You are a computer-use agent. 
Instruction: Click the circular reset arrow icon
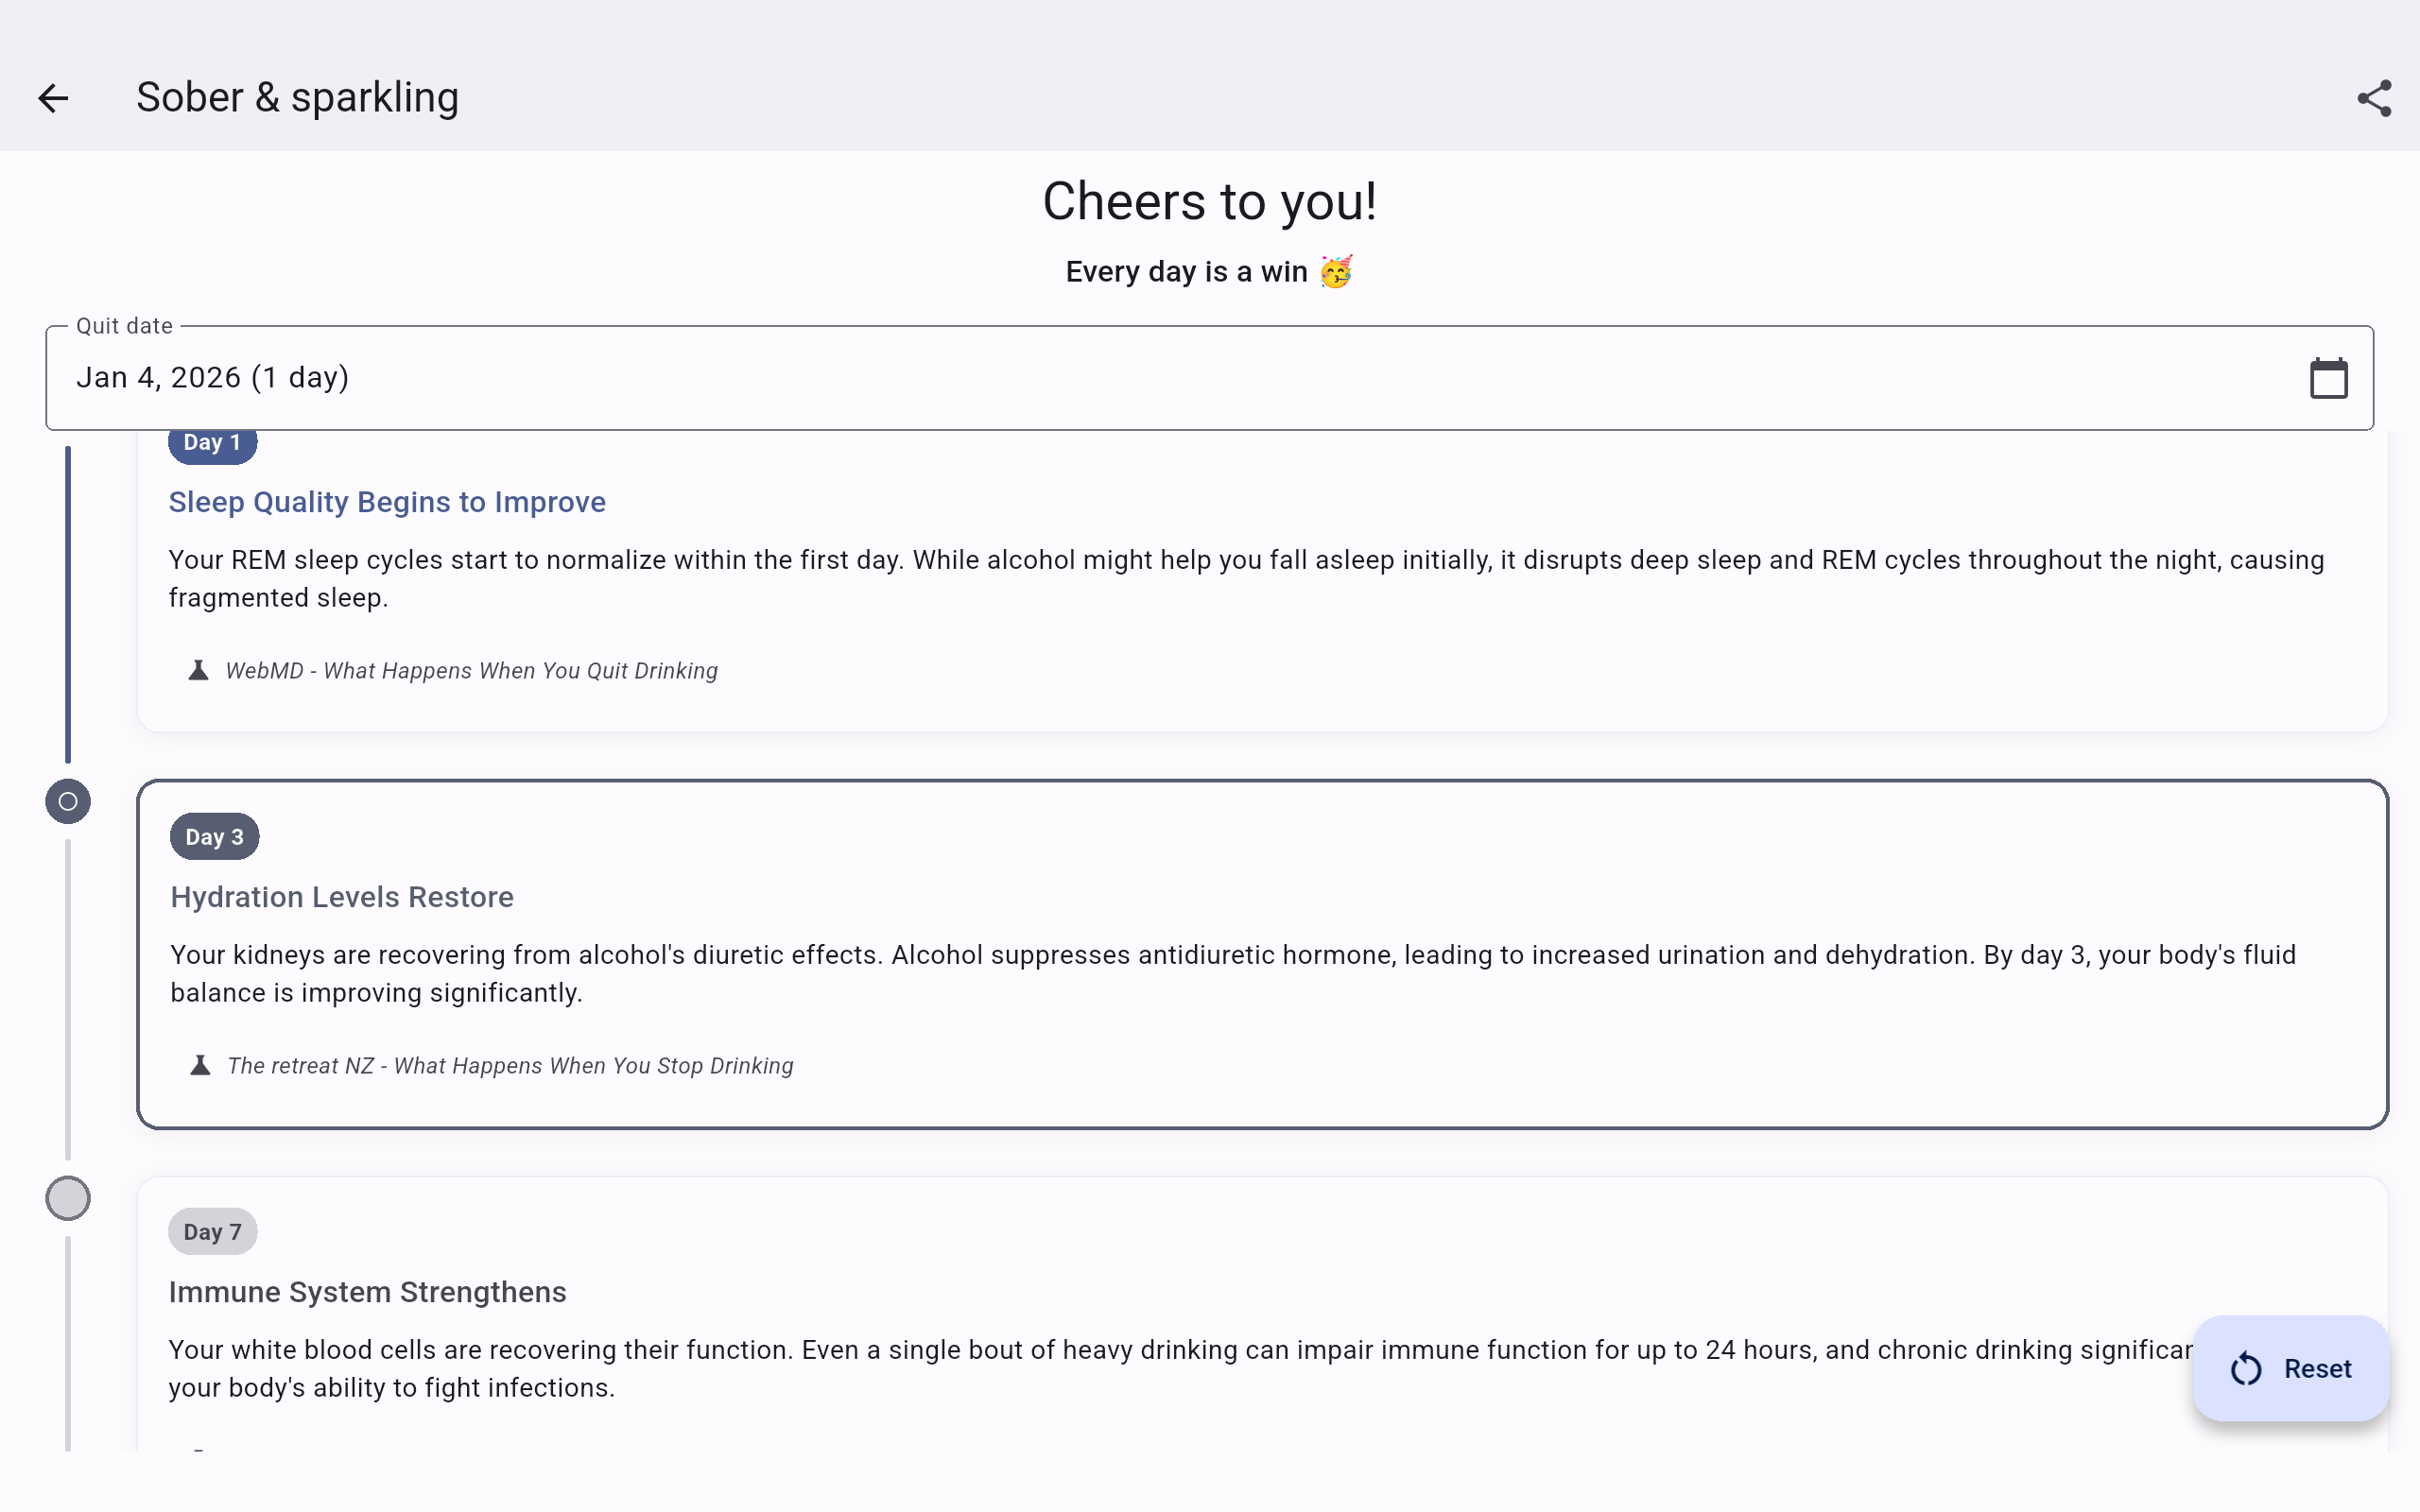point(2246,1368)
